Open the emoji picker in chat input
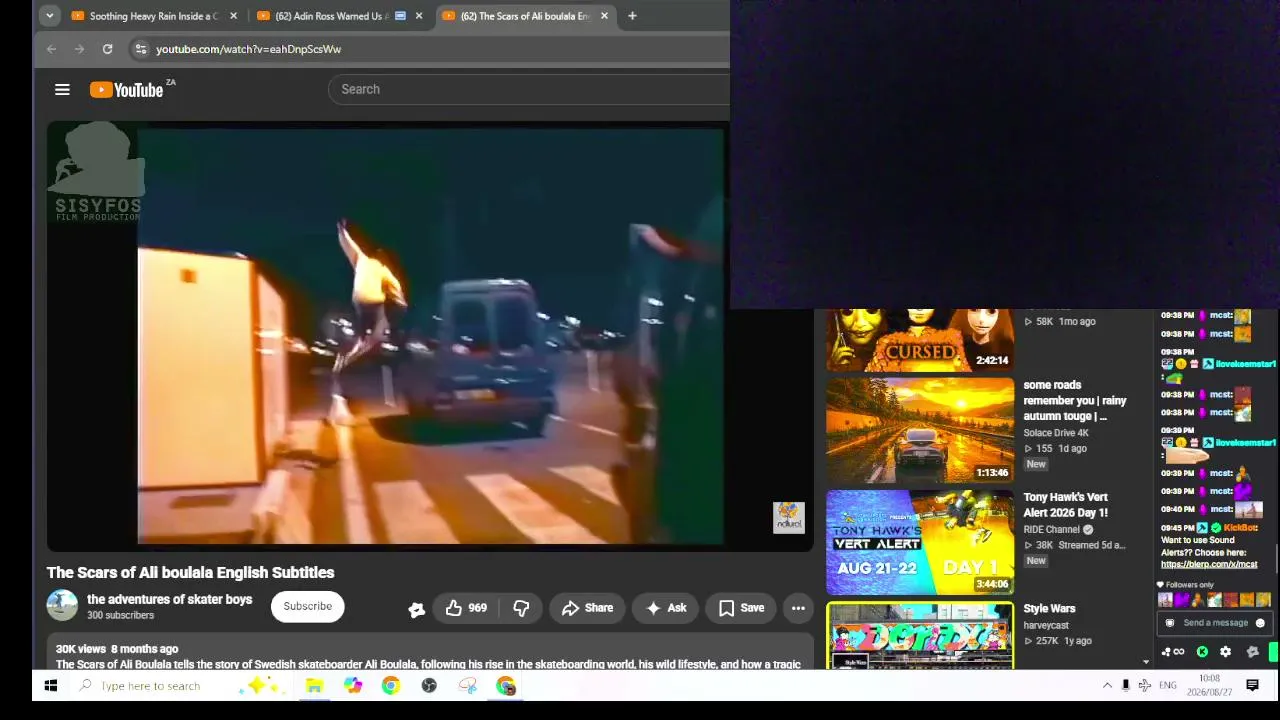 point(1260,623)
